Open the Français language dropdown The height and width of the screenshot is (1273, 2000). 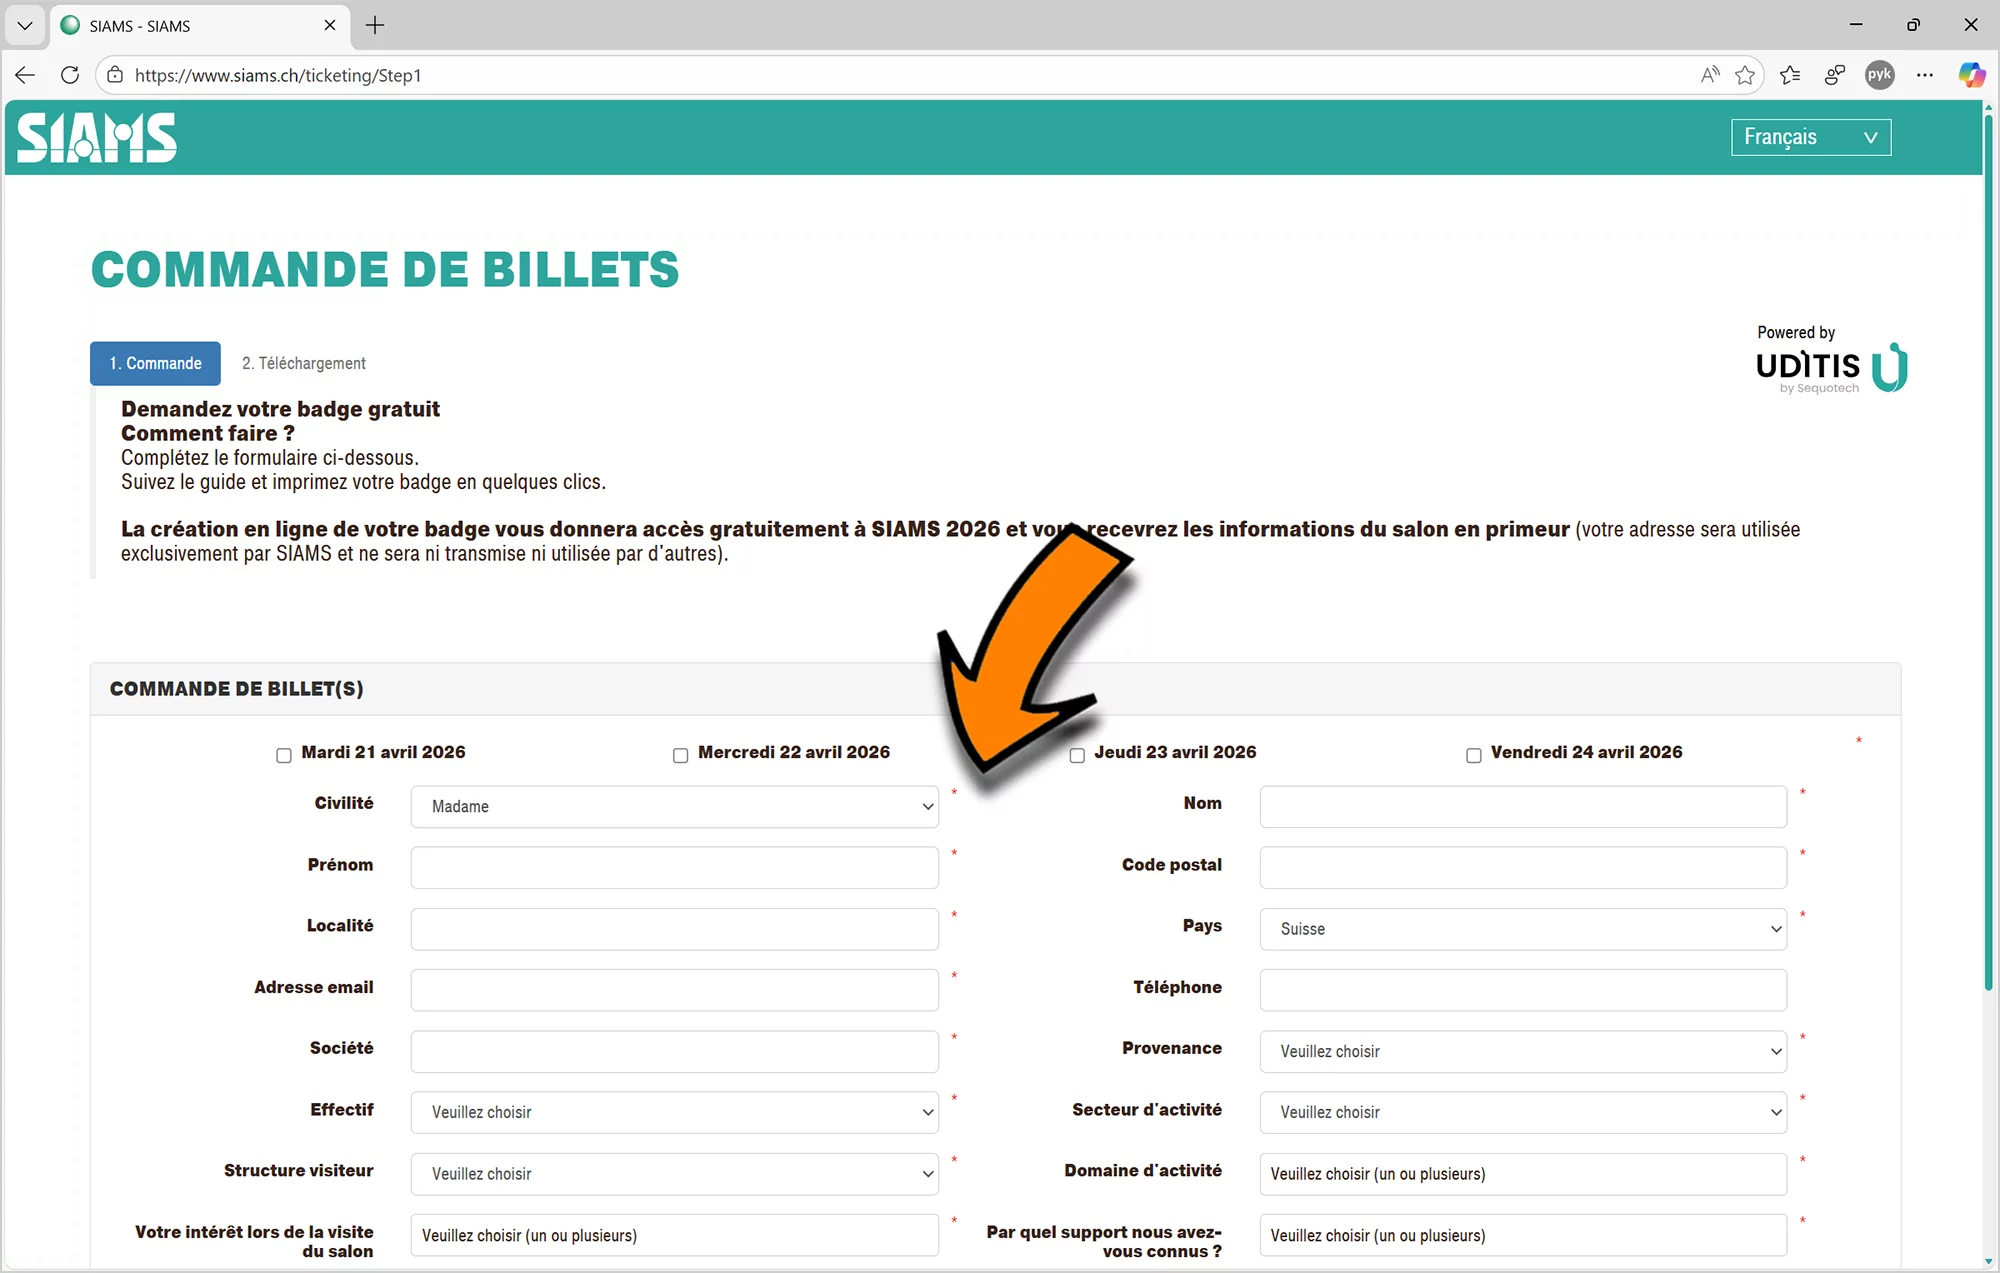click(x=1810, y=137)
